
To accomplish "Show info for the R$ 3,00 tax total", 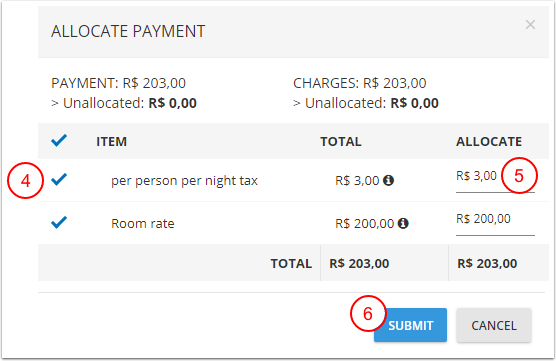I will coord(389,180).
